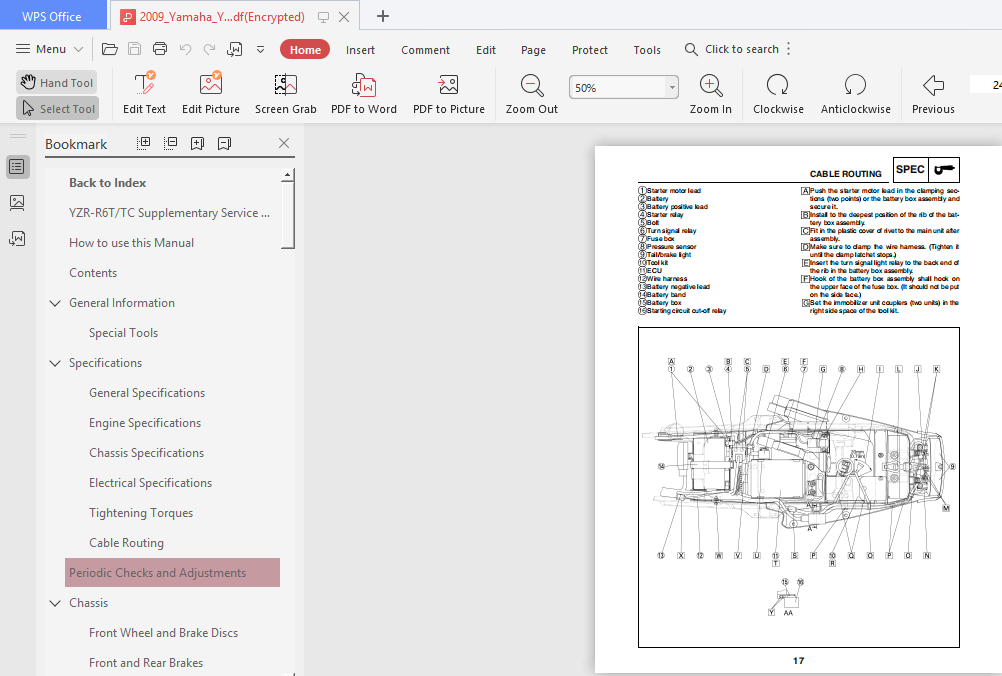This screenshot has width=1002, height=676.
Task: Open the Edit ribbon tab
Action: point(486,50)
